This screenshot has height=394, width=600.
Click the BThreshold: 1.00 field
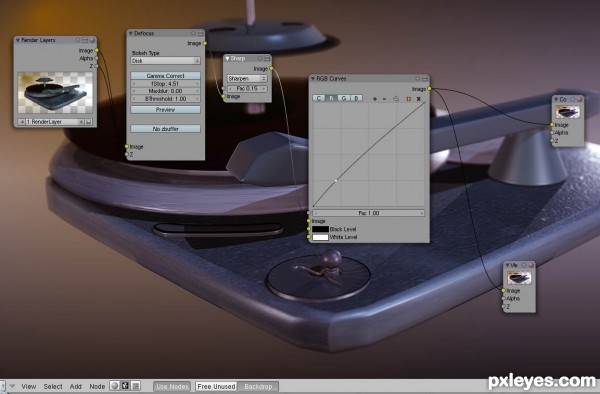pos(165,99)
